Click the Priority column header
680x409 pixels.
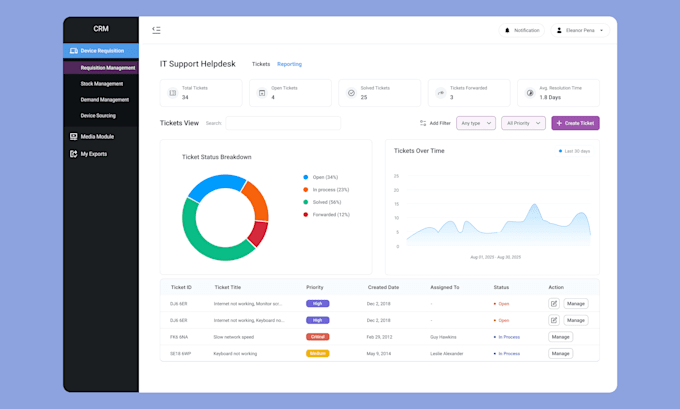pos(314,287)
